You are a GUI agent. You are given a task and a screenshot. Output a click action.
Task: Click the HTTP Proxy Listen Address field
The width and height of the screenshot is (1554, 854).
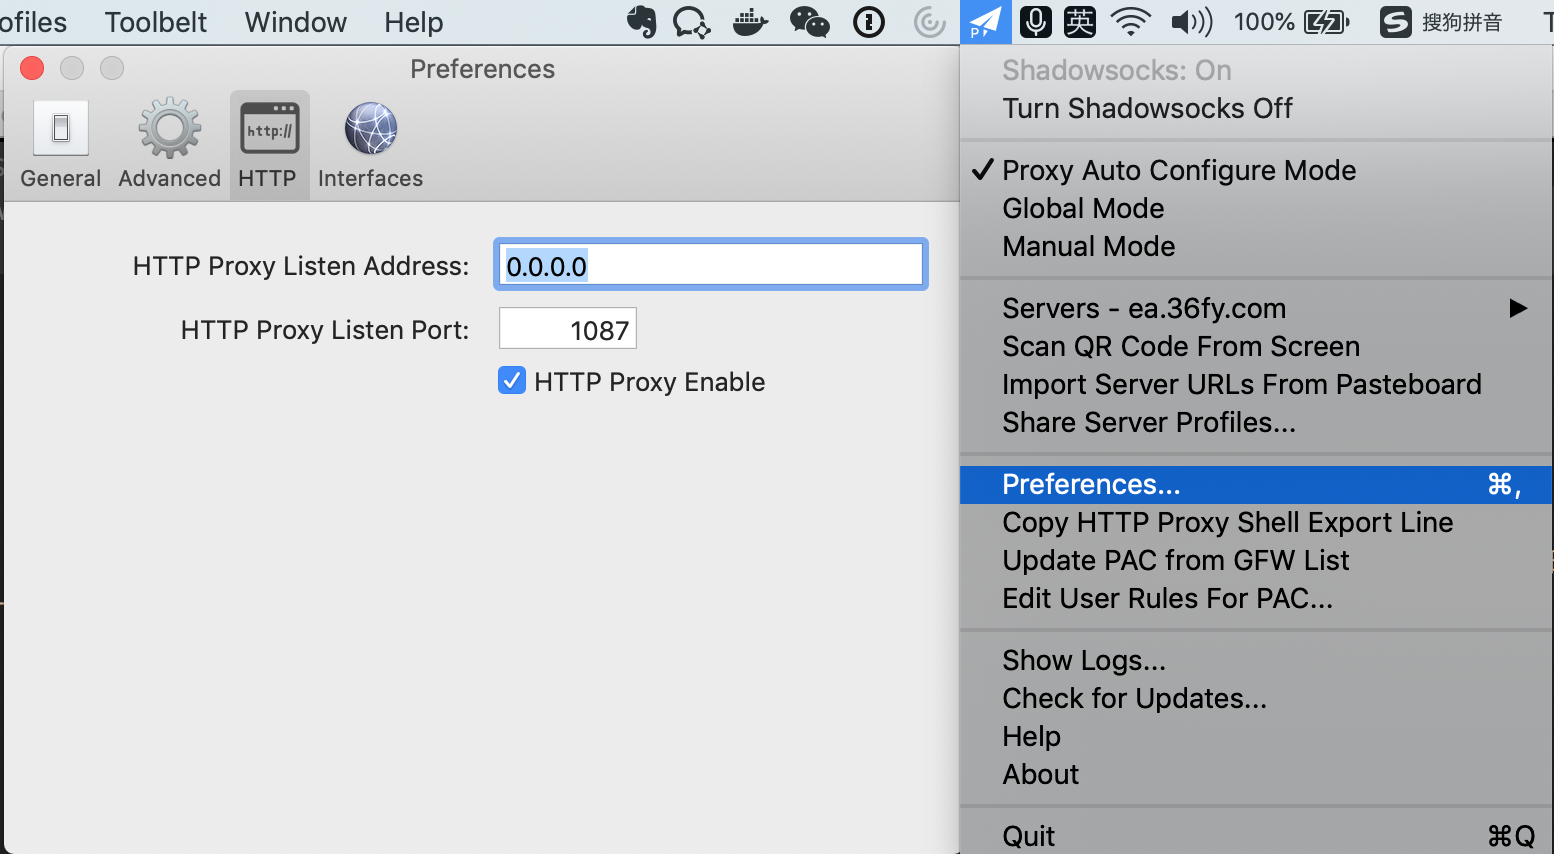point(710,265)
